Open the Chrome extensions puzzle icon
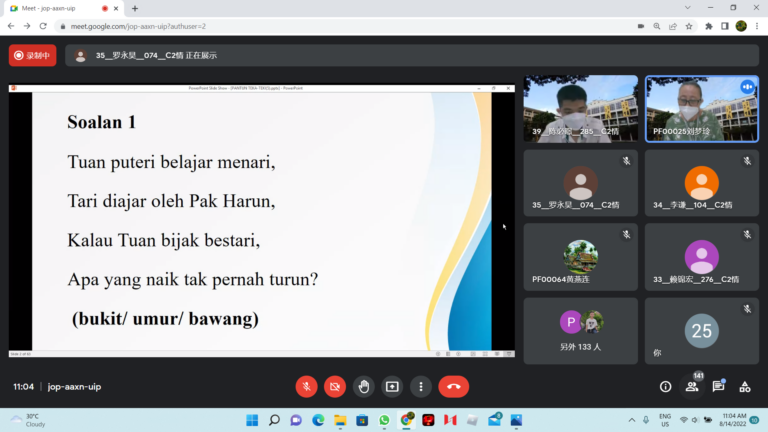This screenshot has width=768, height=432. (x=708, y=26)
